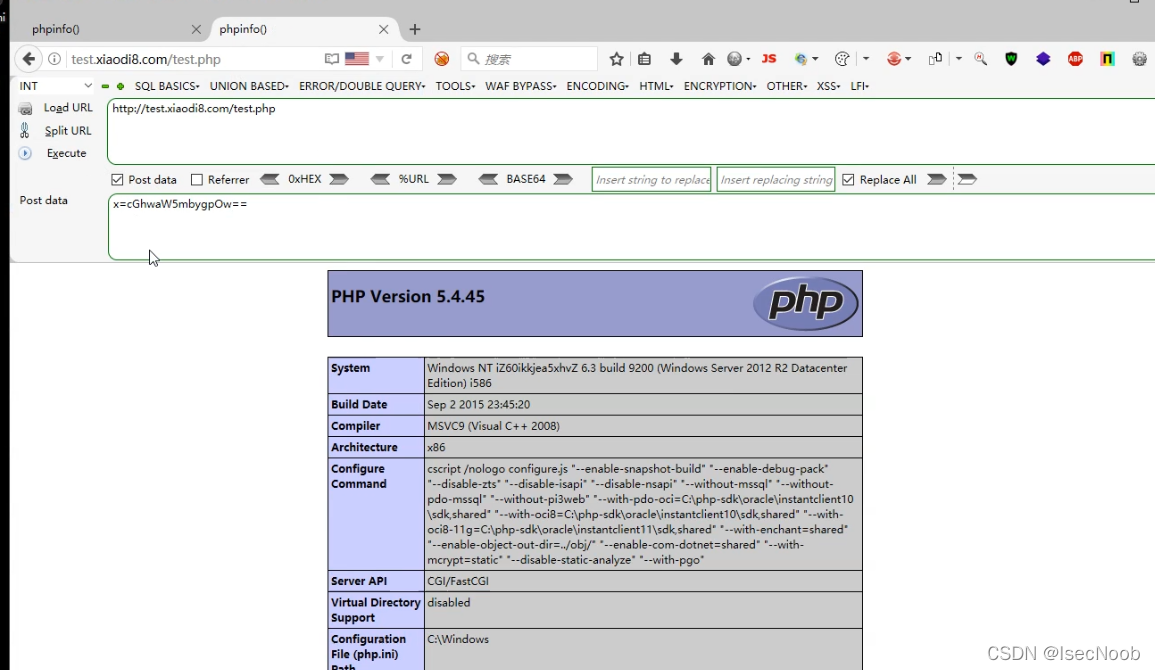Close the active phpinfo() tab
The width and height of the screenshot is (1155, 670).
[384, 29]
